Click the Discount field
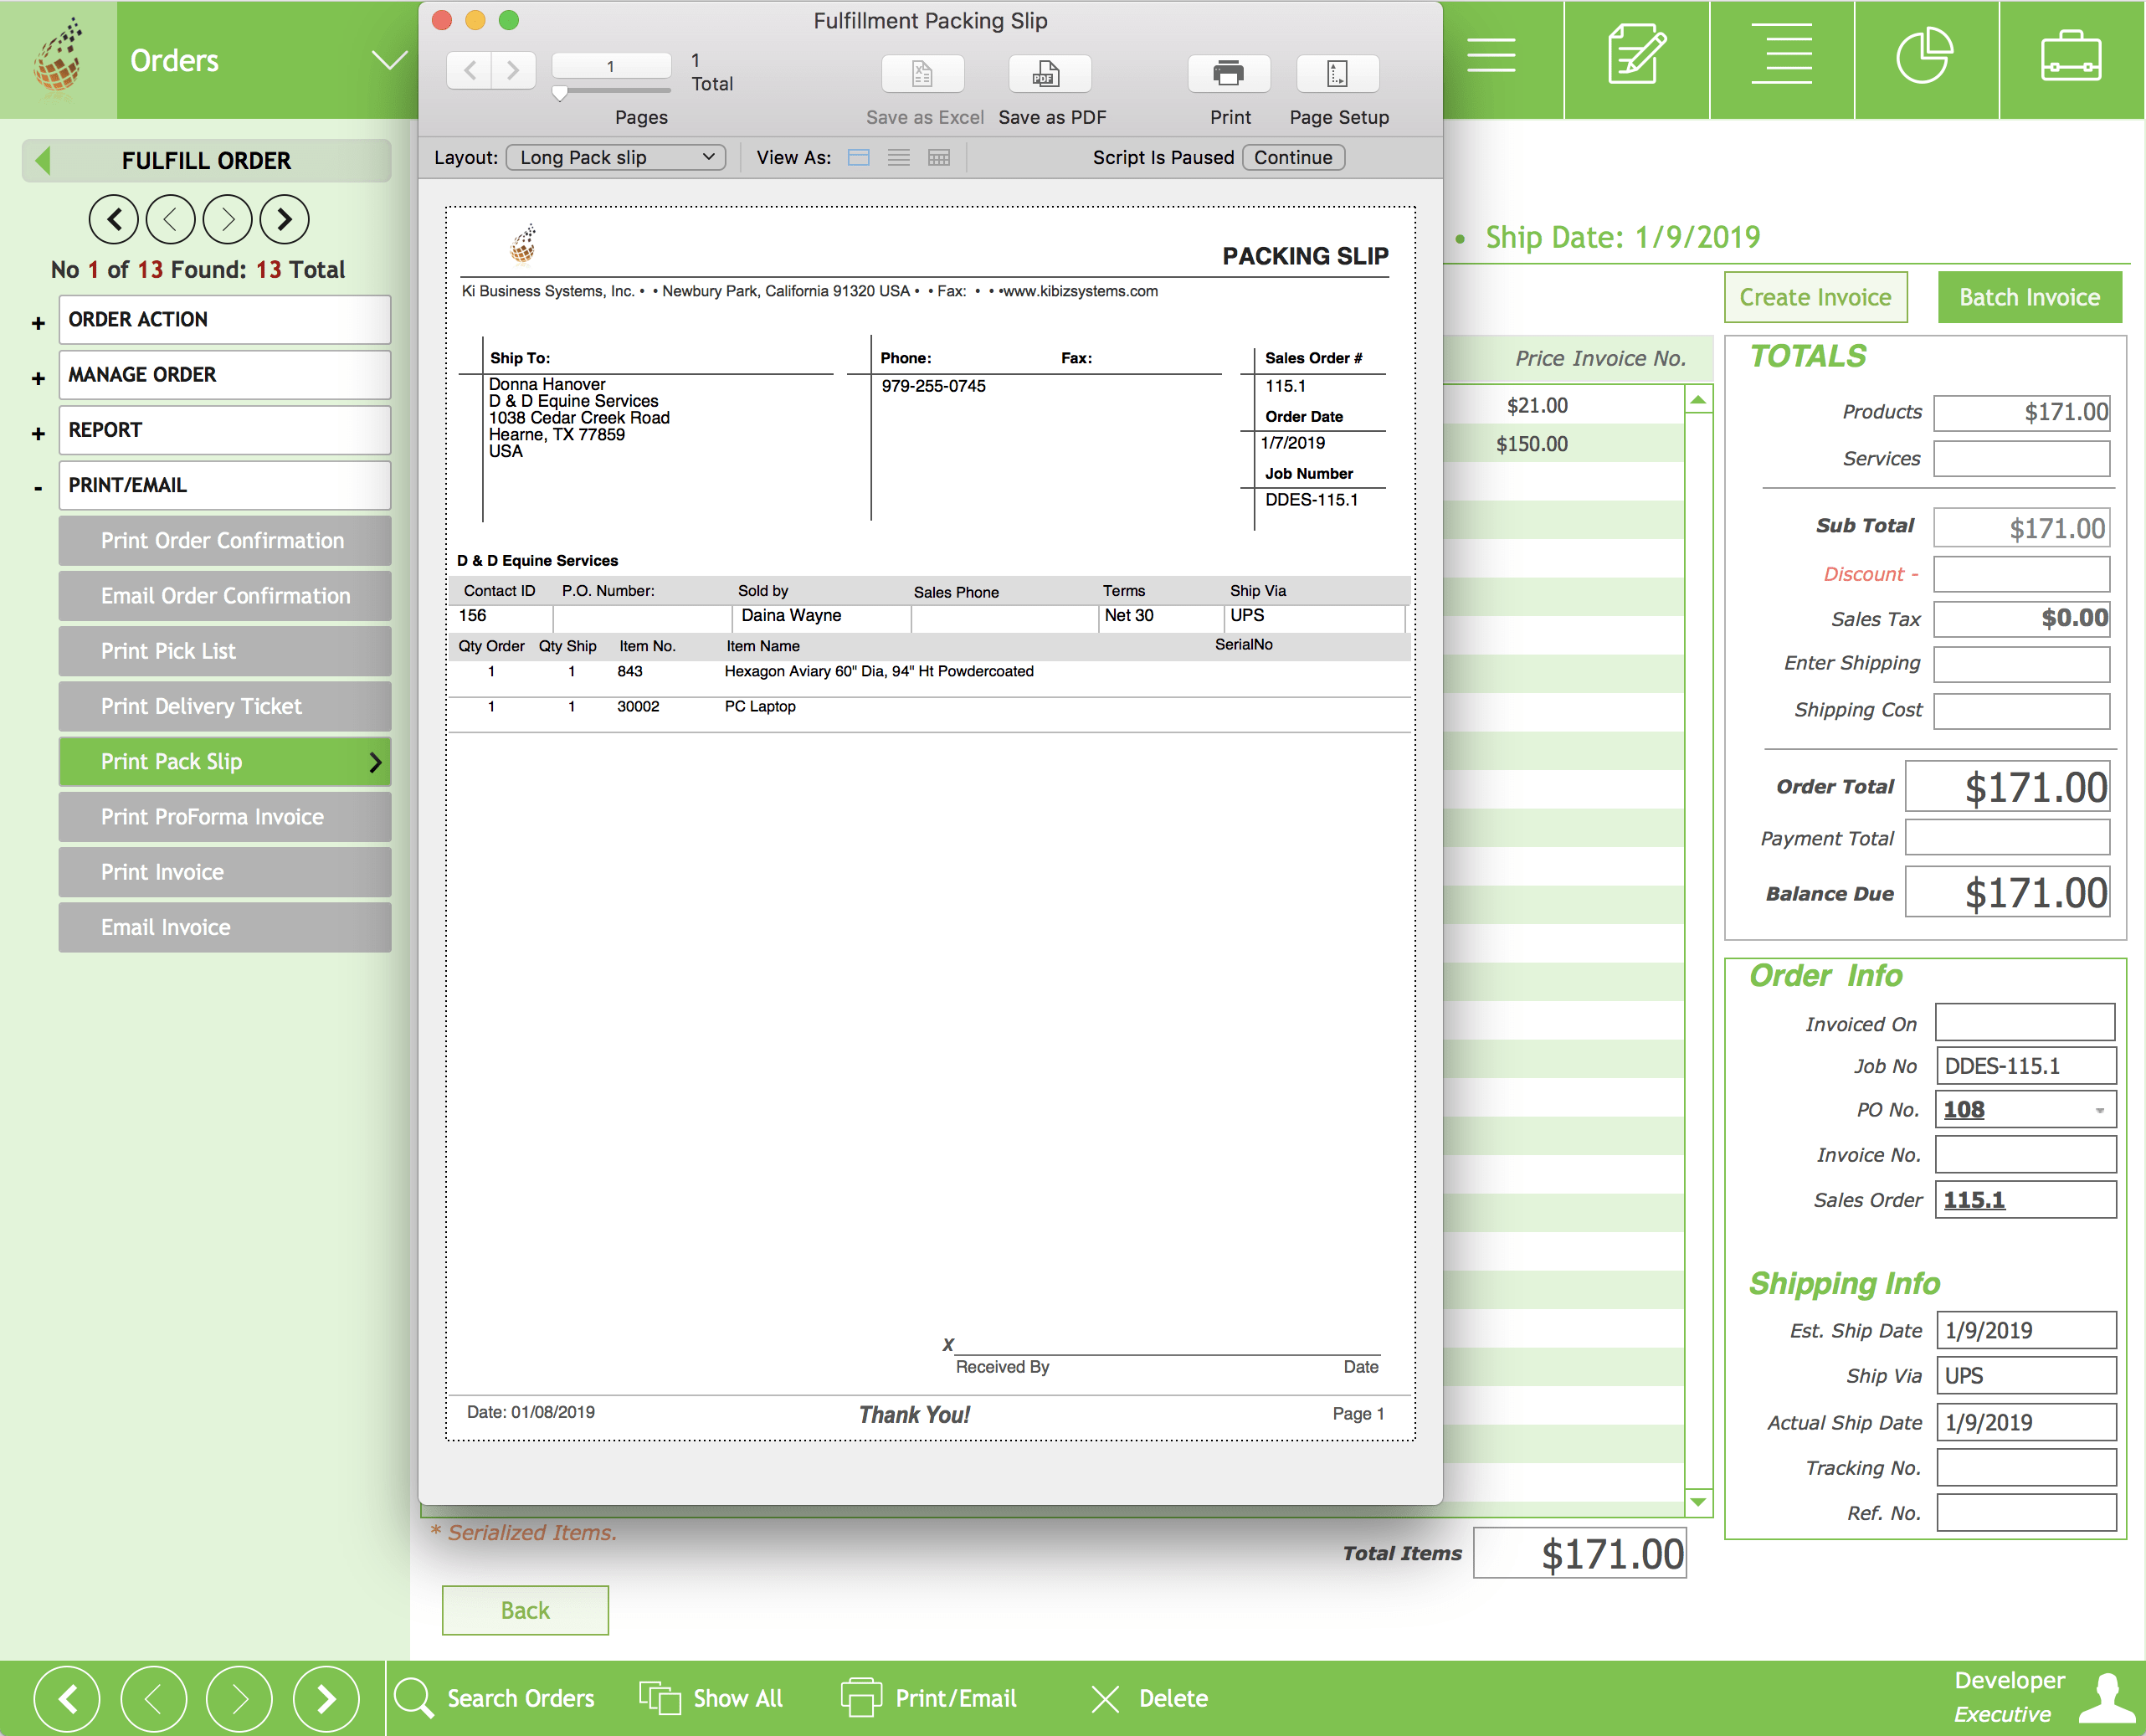This screenshot has width=2146, height=1736. pyautogui.click(x=2021, y=574)
